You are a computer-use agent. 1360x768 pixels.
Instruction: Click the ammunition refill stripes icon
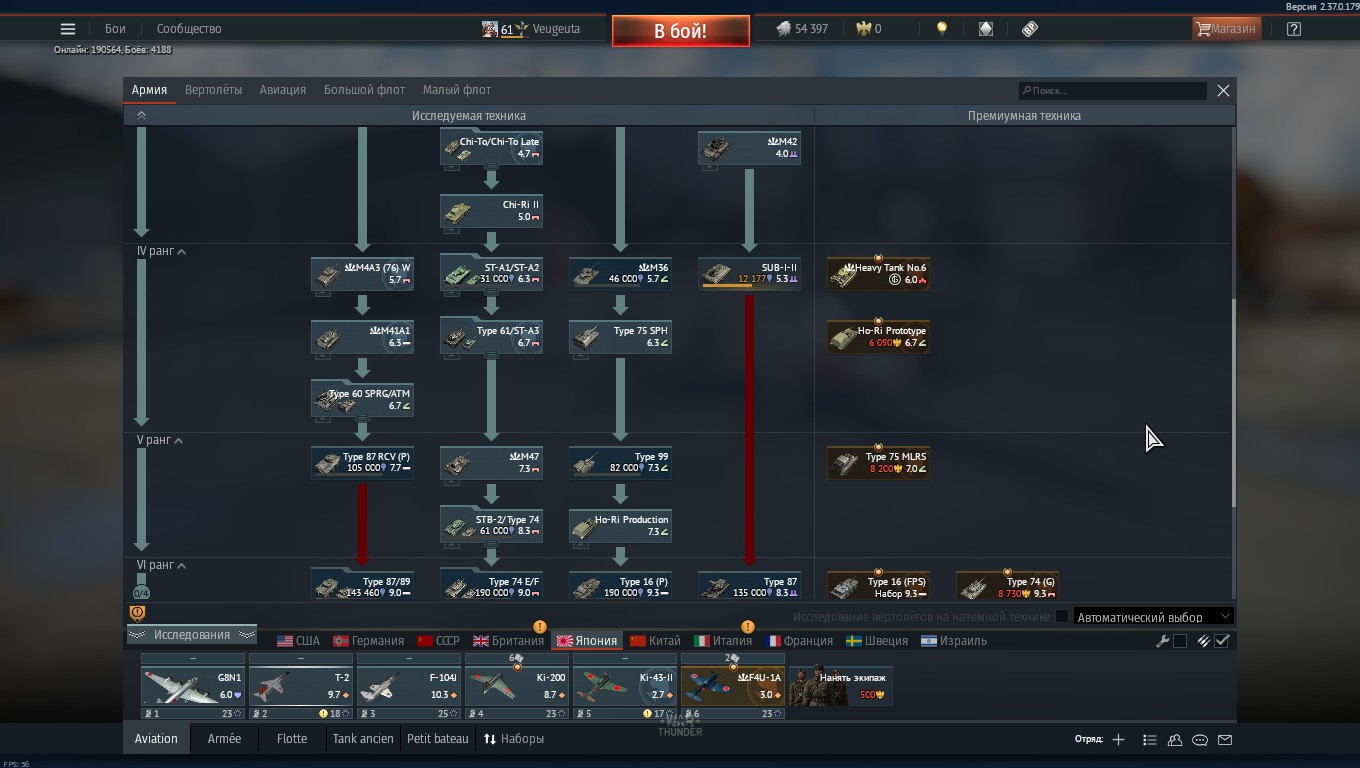pyautogui.click(x=1204, y=641)
